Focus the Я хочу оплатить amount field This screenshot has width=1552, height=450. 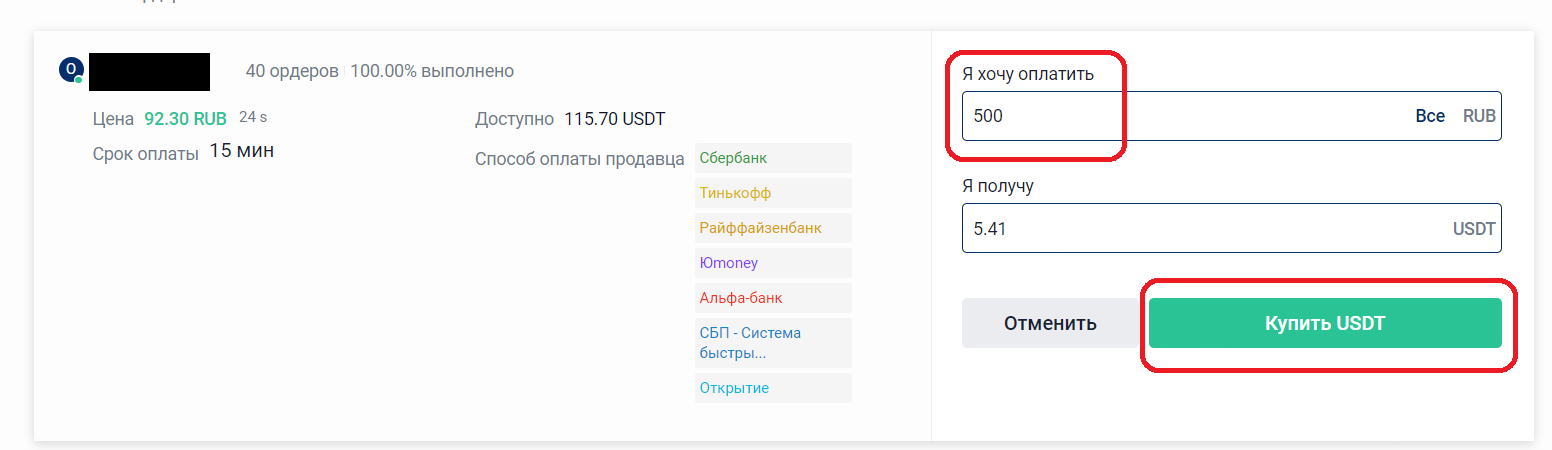(x=1180, y=116)
